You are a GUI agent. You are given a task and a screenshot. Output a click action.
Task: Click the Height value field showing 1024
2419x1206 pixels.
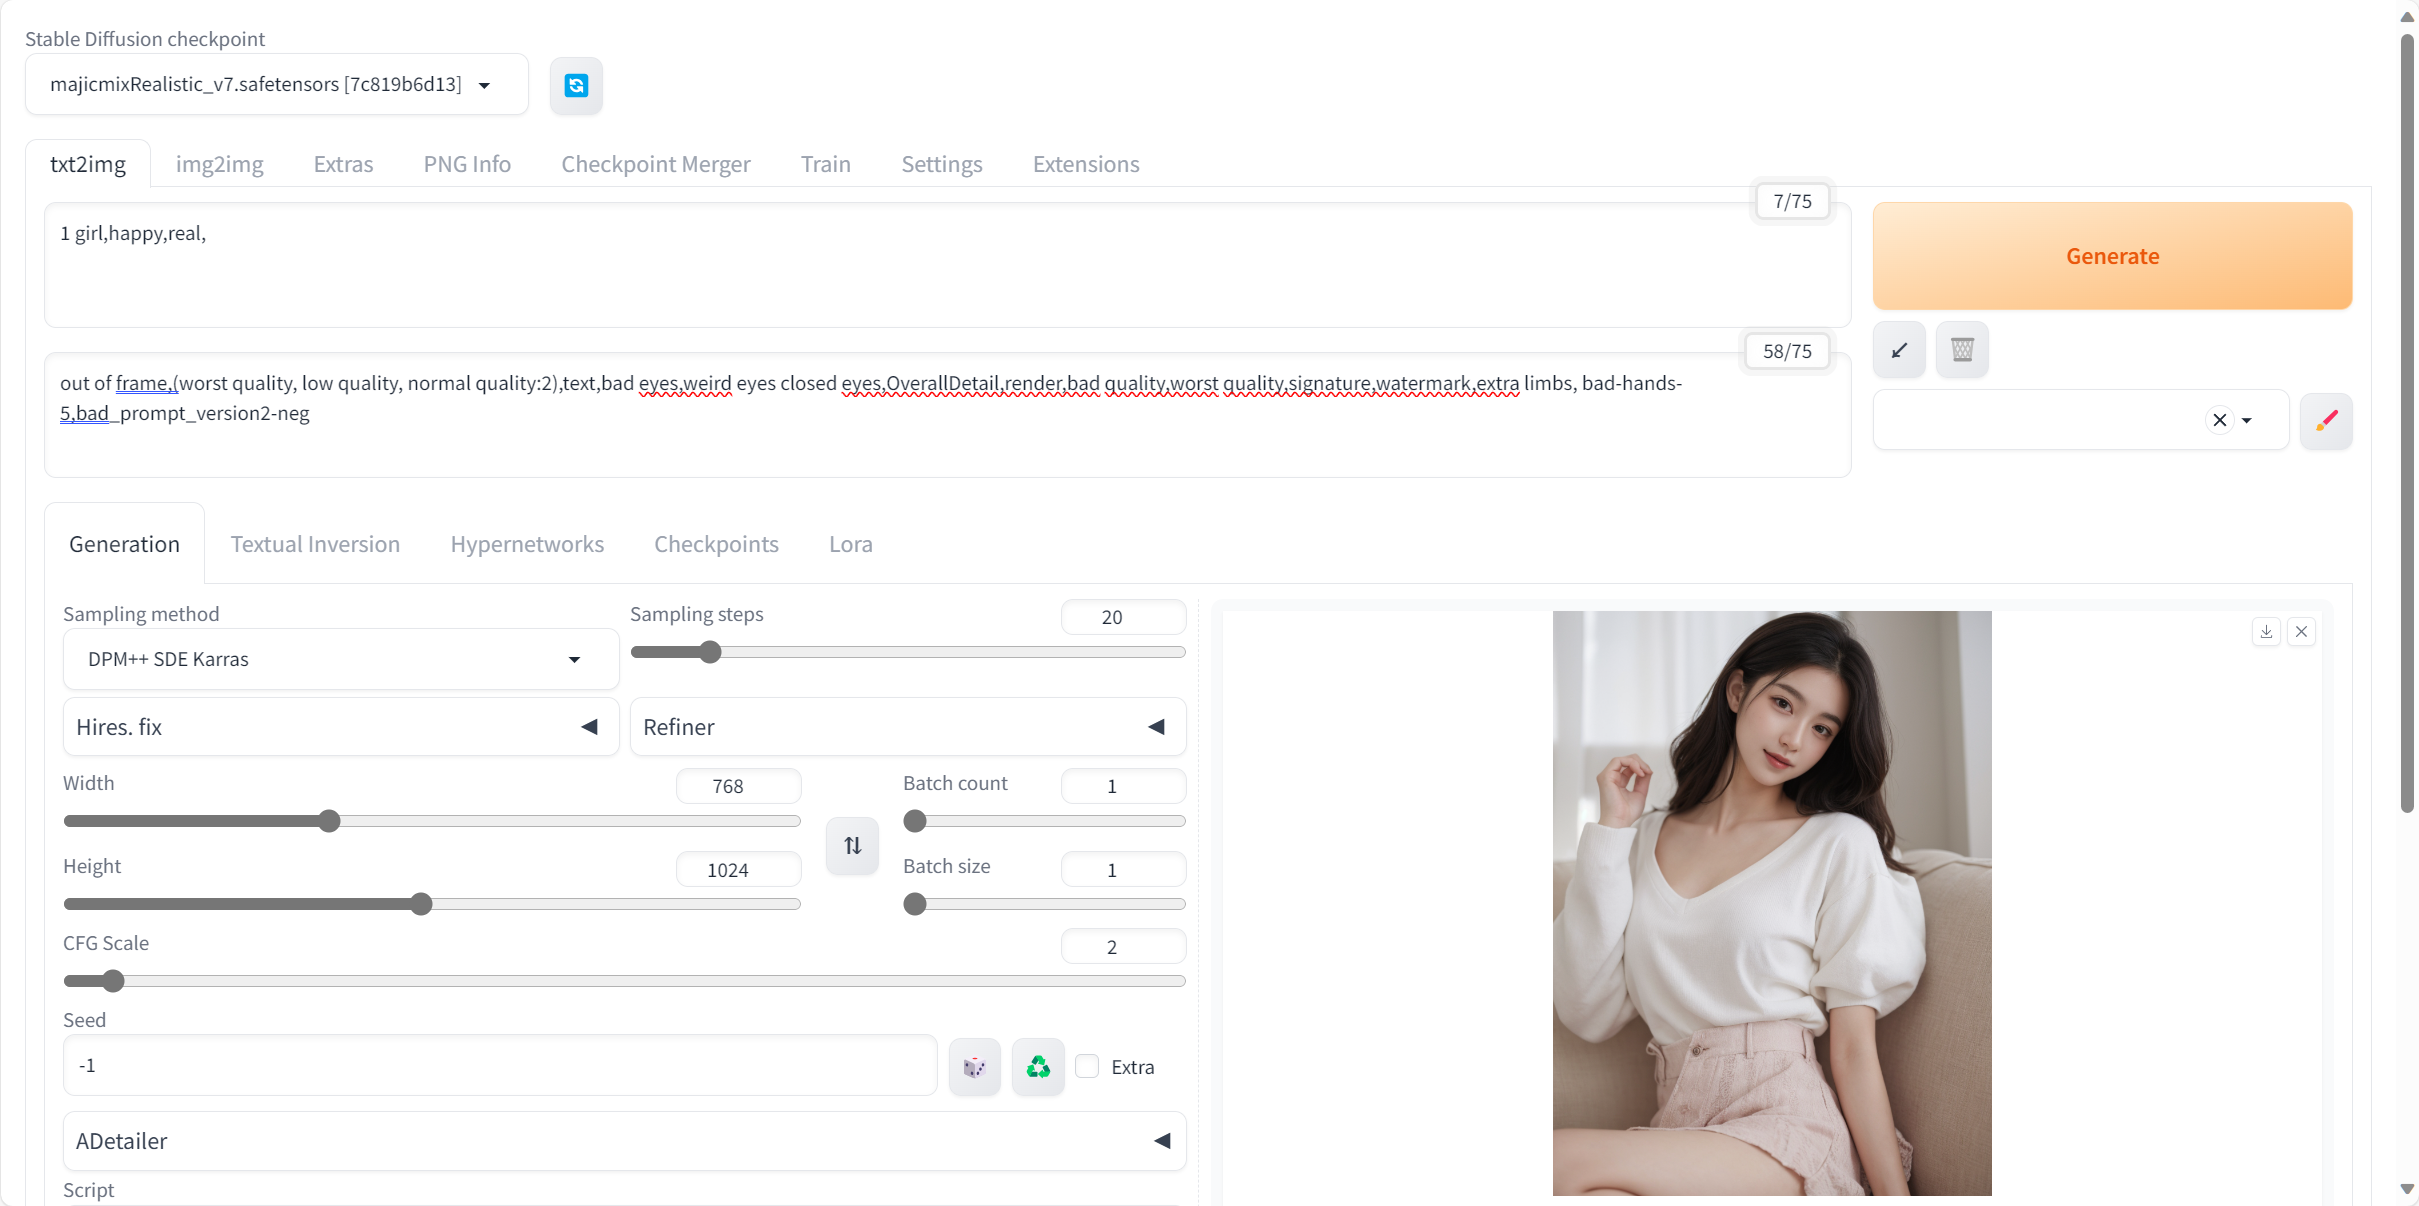tap(739, 870)
